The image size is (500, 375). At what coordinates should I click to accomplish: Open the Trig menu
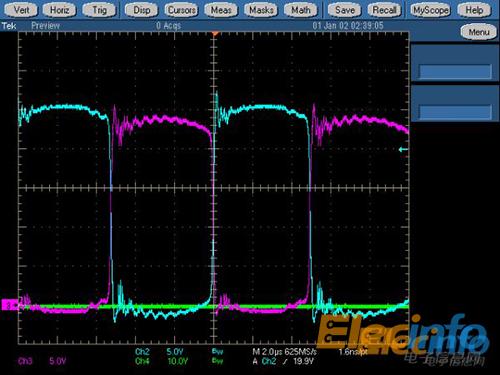[99, 10]
